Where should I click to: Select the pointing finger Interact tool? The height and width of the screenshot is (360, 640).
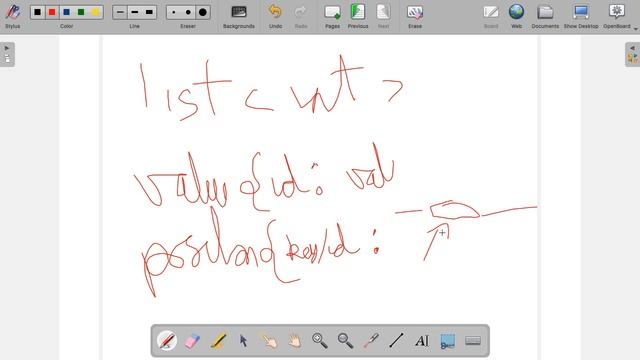coord(269,340)
